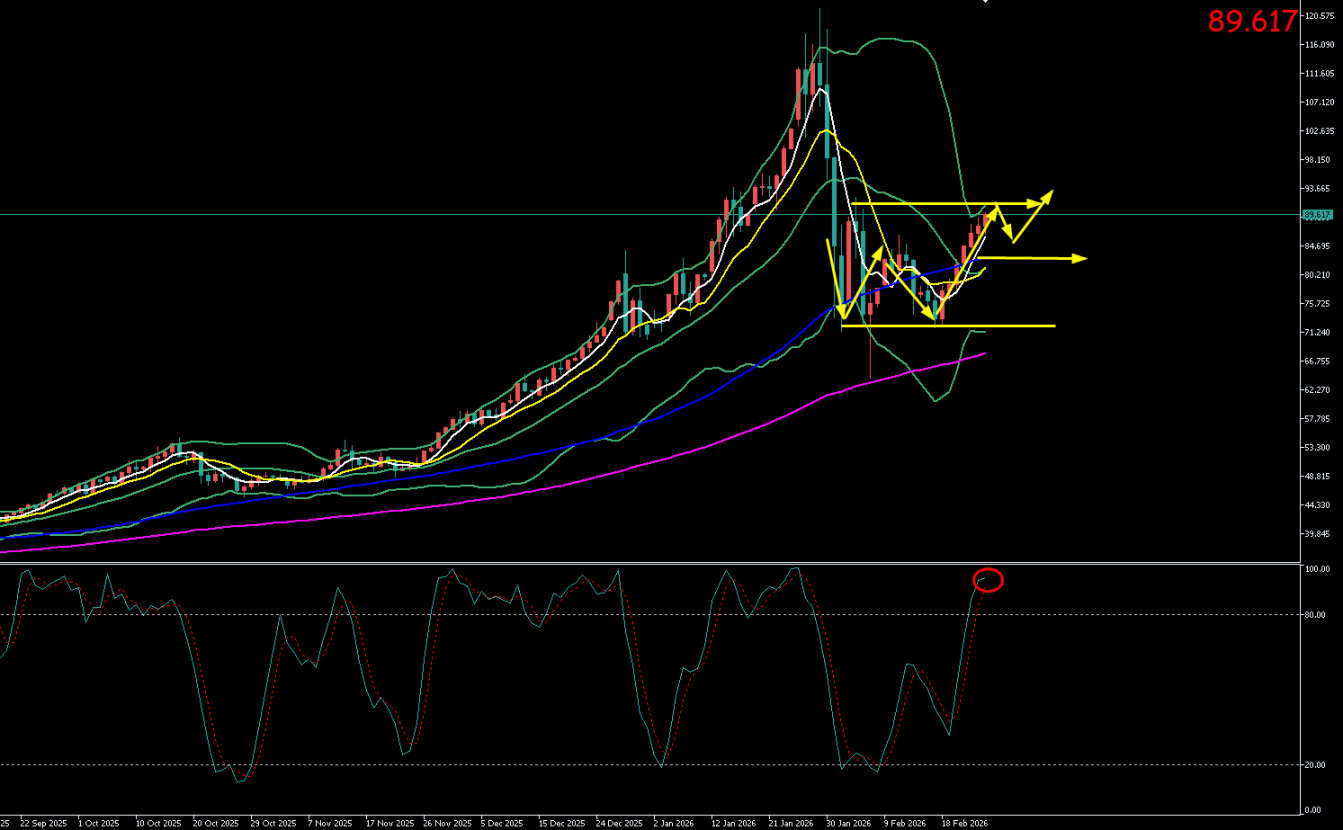Click the magenta moving average line's right end
Image resolution: width=1343 pixels, height=830 pixels.
click(x=984, y=353)
